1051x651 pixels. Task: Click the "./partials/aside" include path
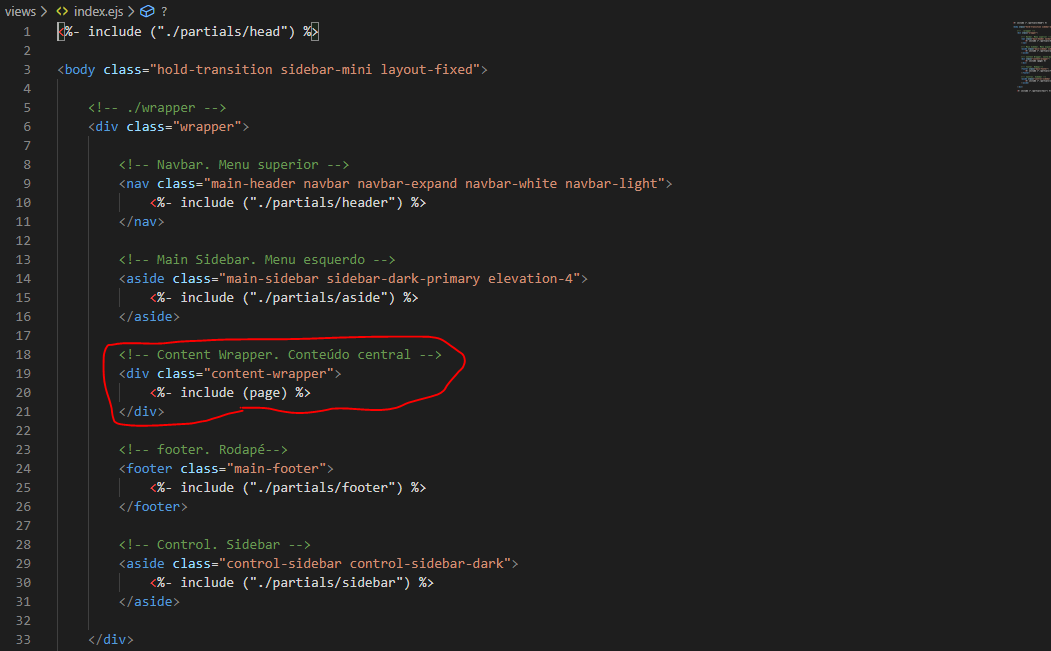click(318, 298)
